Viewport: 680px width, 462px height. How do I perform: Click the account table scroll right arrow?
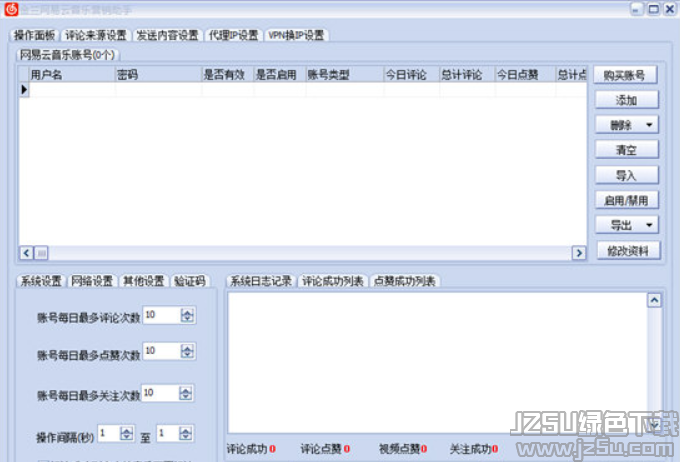click(x=579, y=253)
